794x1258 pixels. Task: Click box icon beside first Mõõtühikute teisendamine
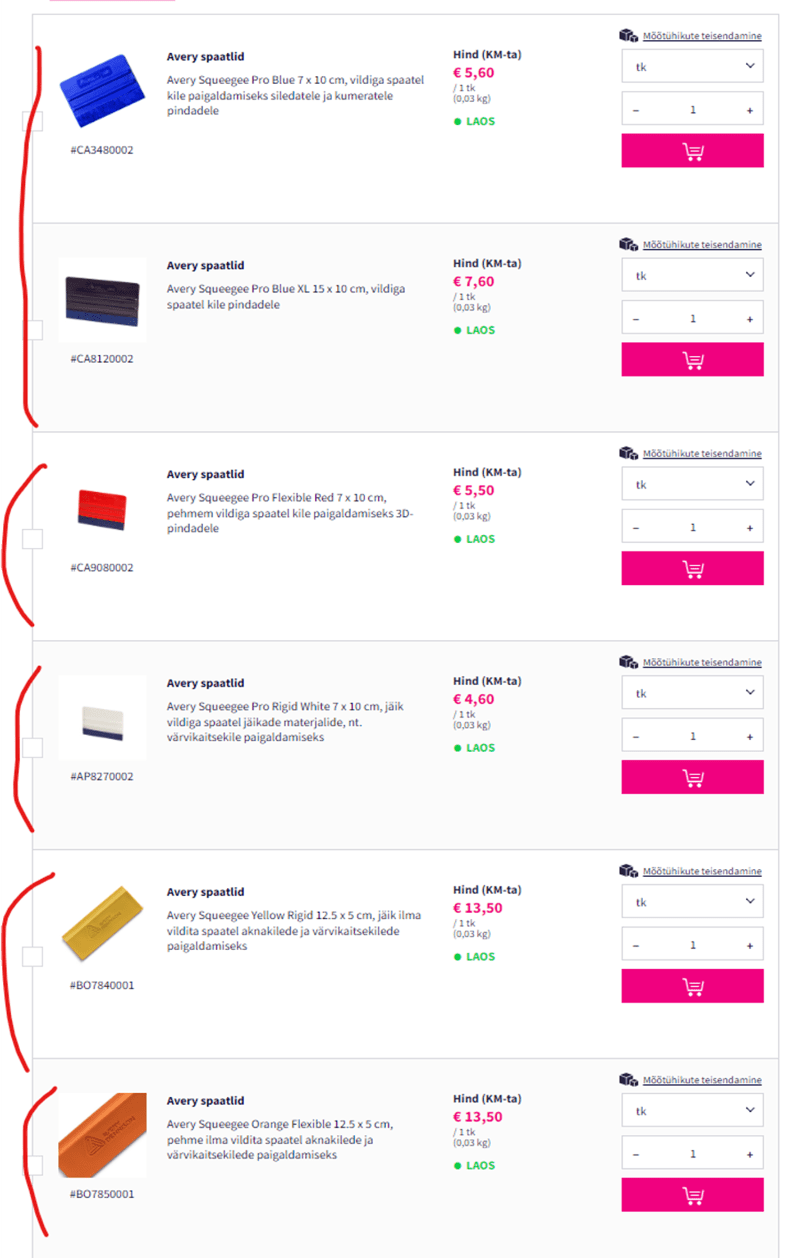tap(628, 35)
